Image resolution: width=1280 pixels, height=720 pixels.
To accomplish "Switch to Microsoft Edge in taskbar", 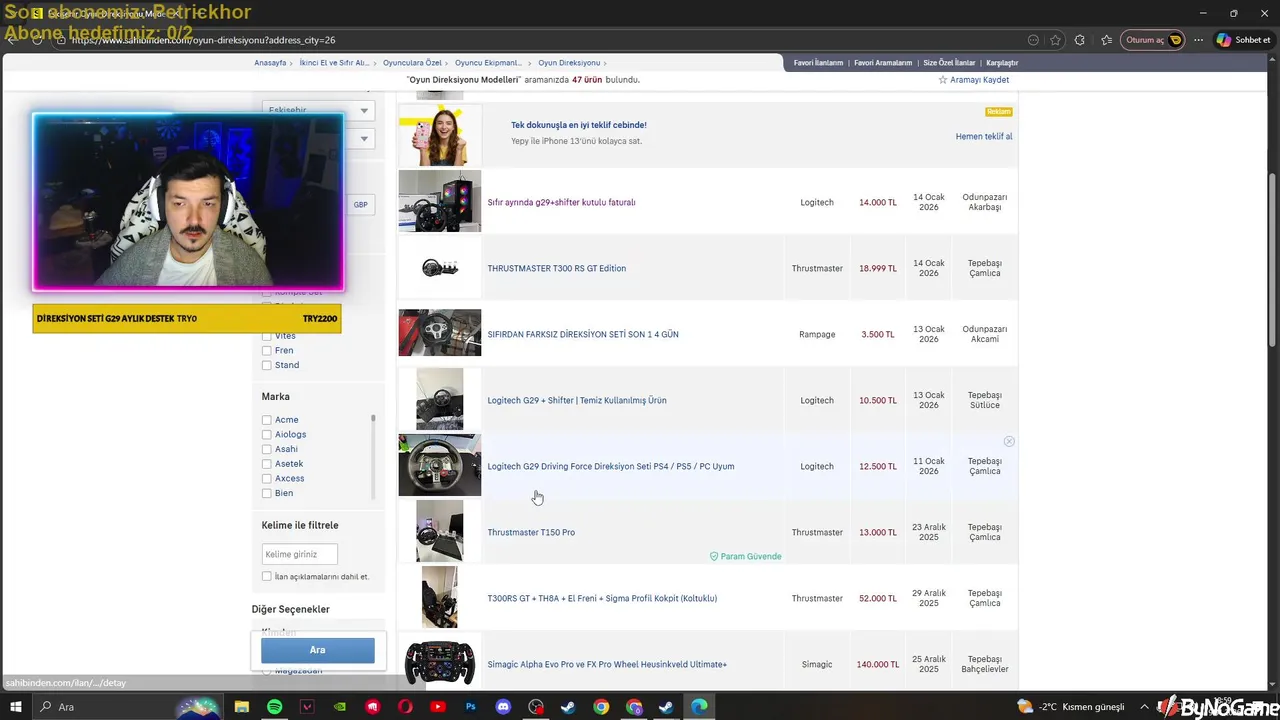I will click(x=699, y=707).
